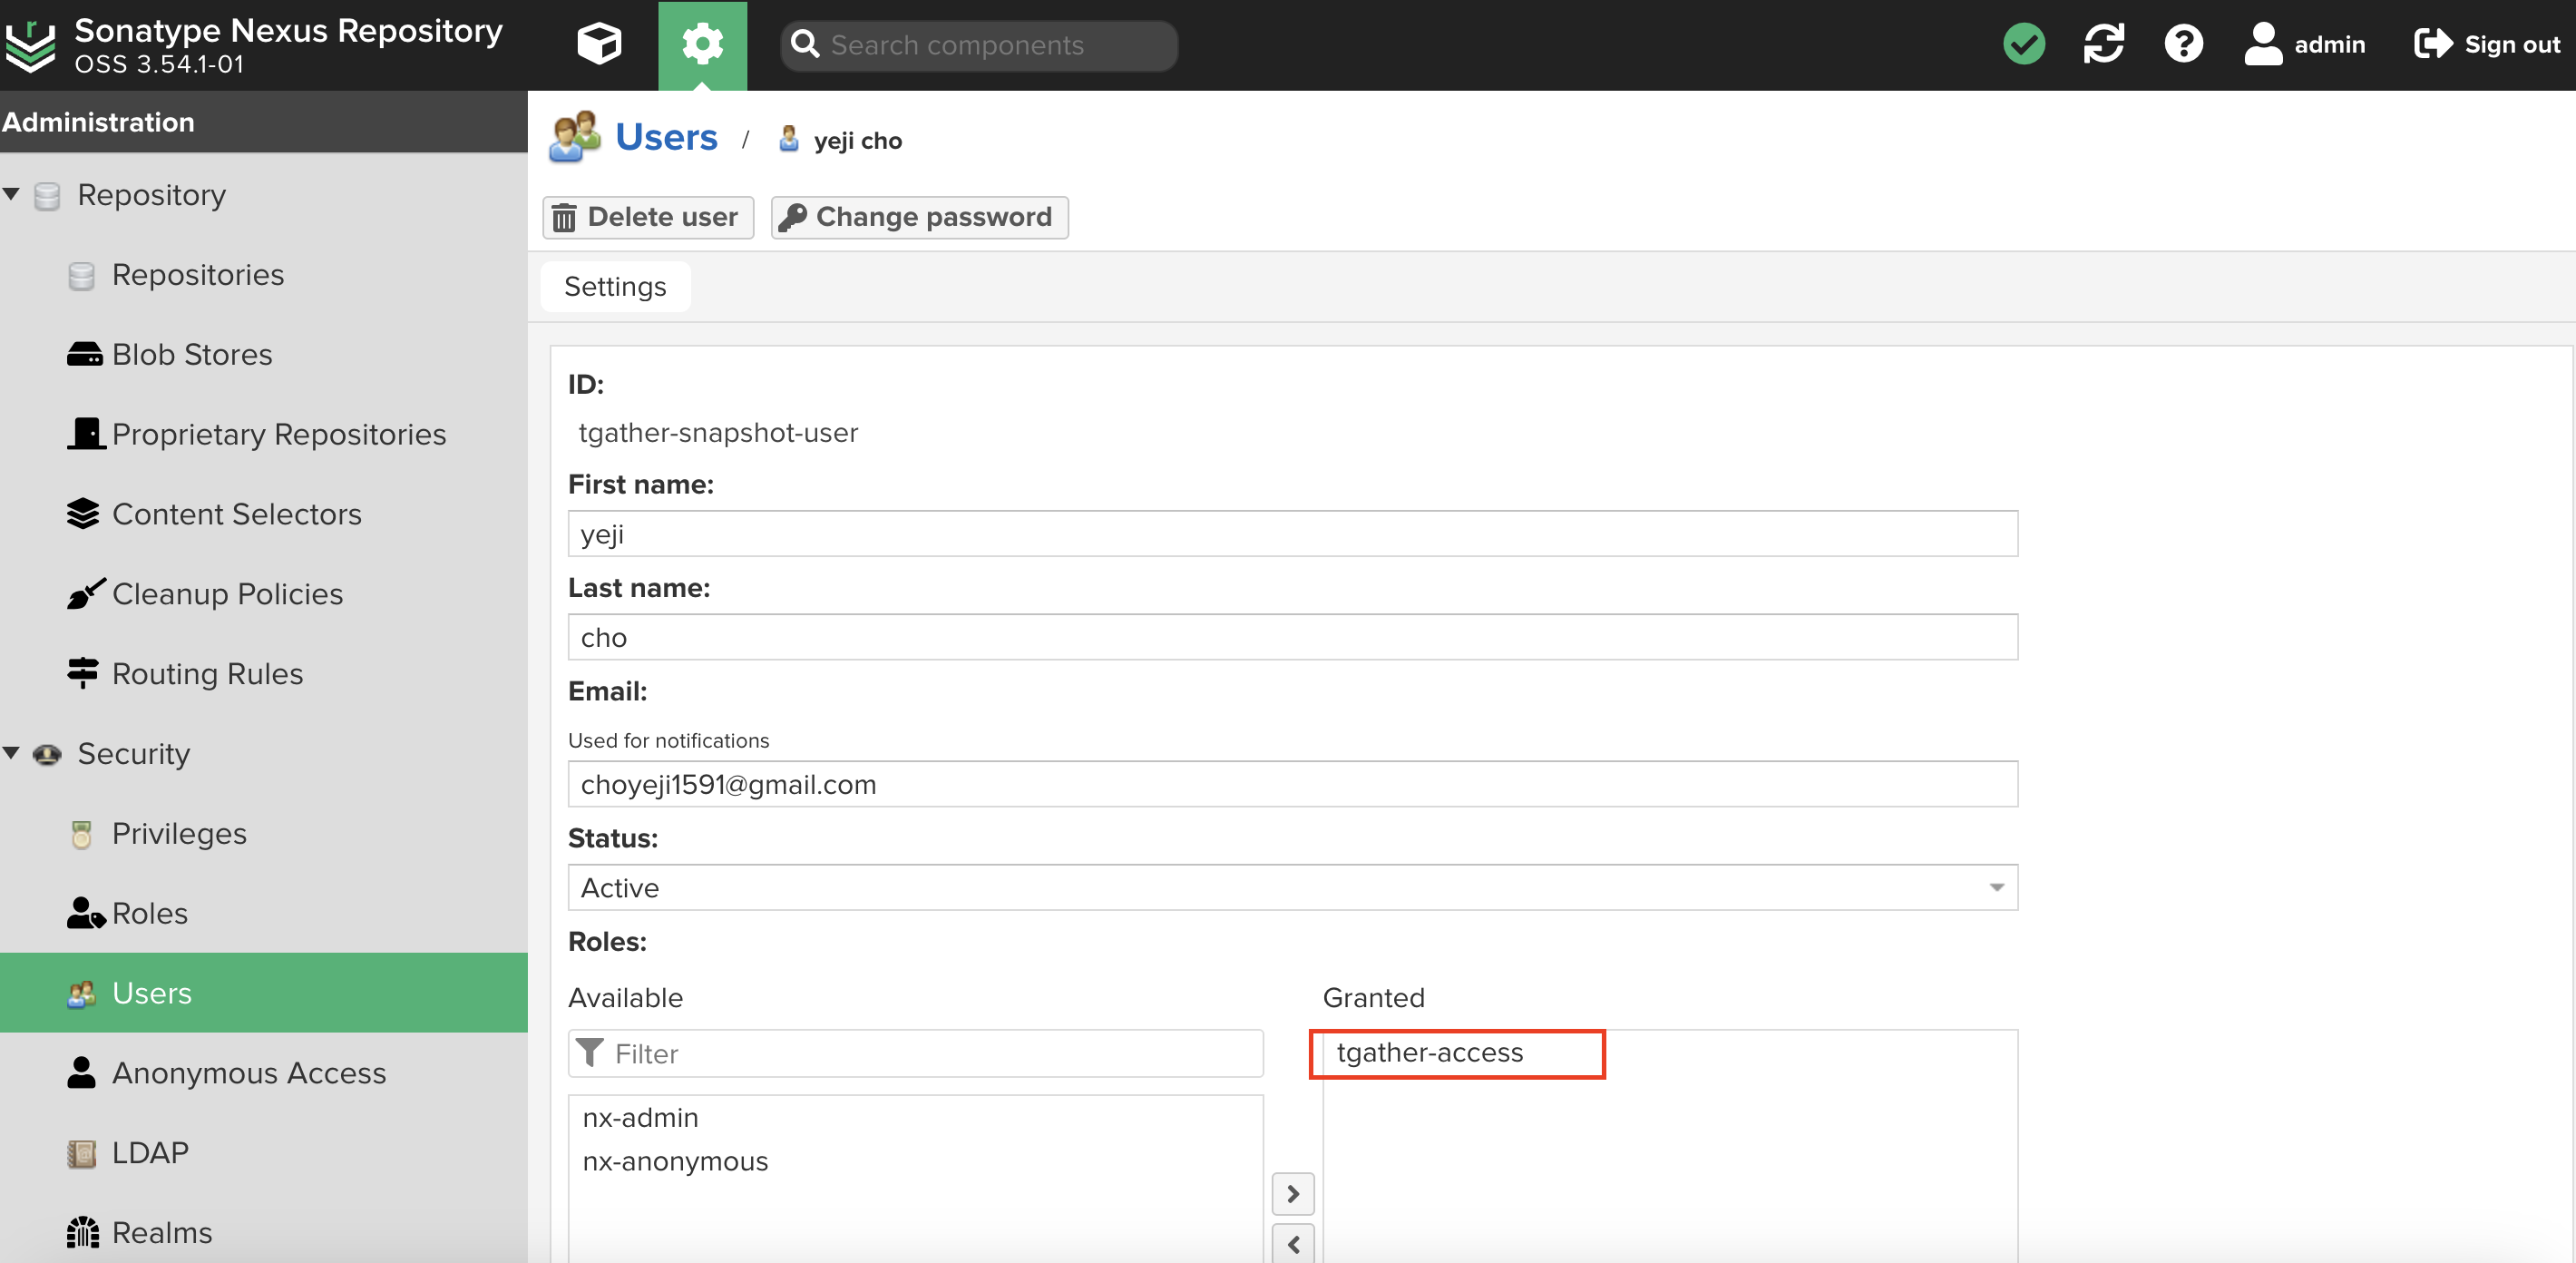This screenshot has height=1263, width=2576.
Task: Open Realms in sidebar
Action: (x=162, y=1232)
